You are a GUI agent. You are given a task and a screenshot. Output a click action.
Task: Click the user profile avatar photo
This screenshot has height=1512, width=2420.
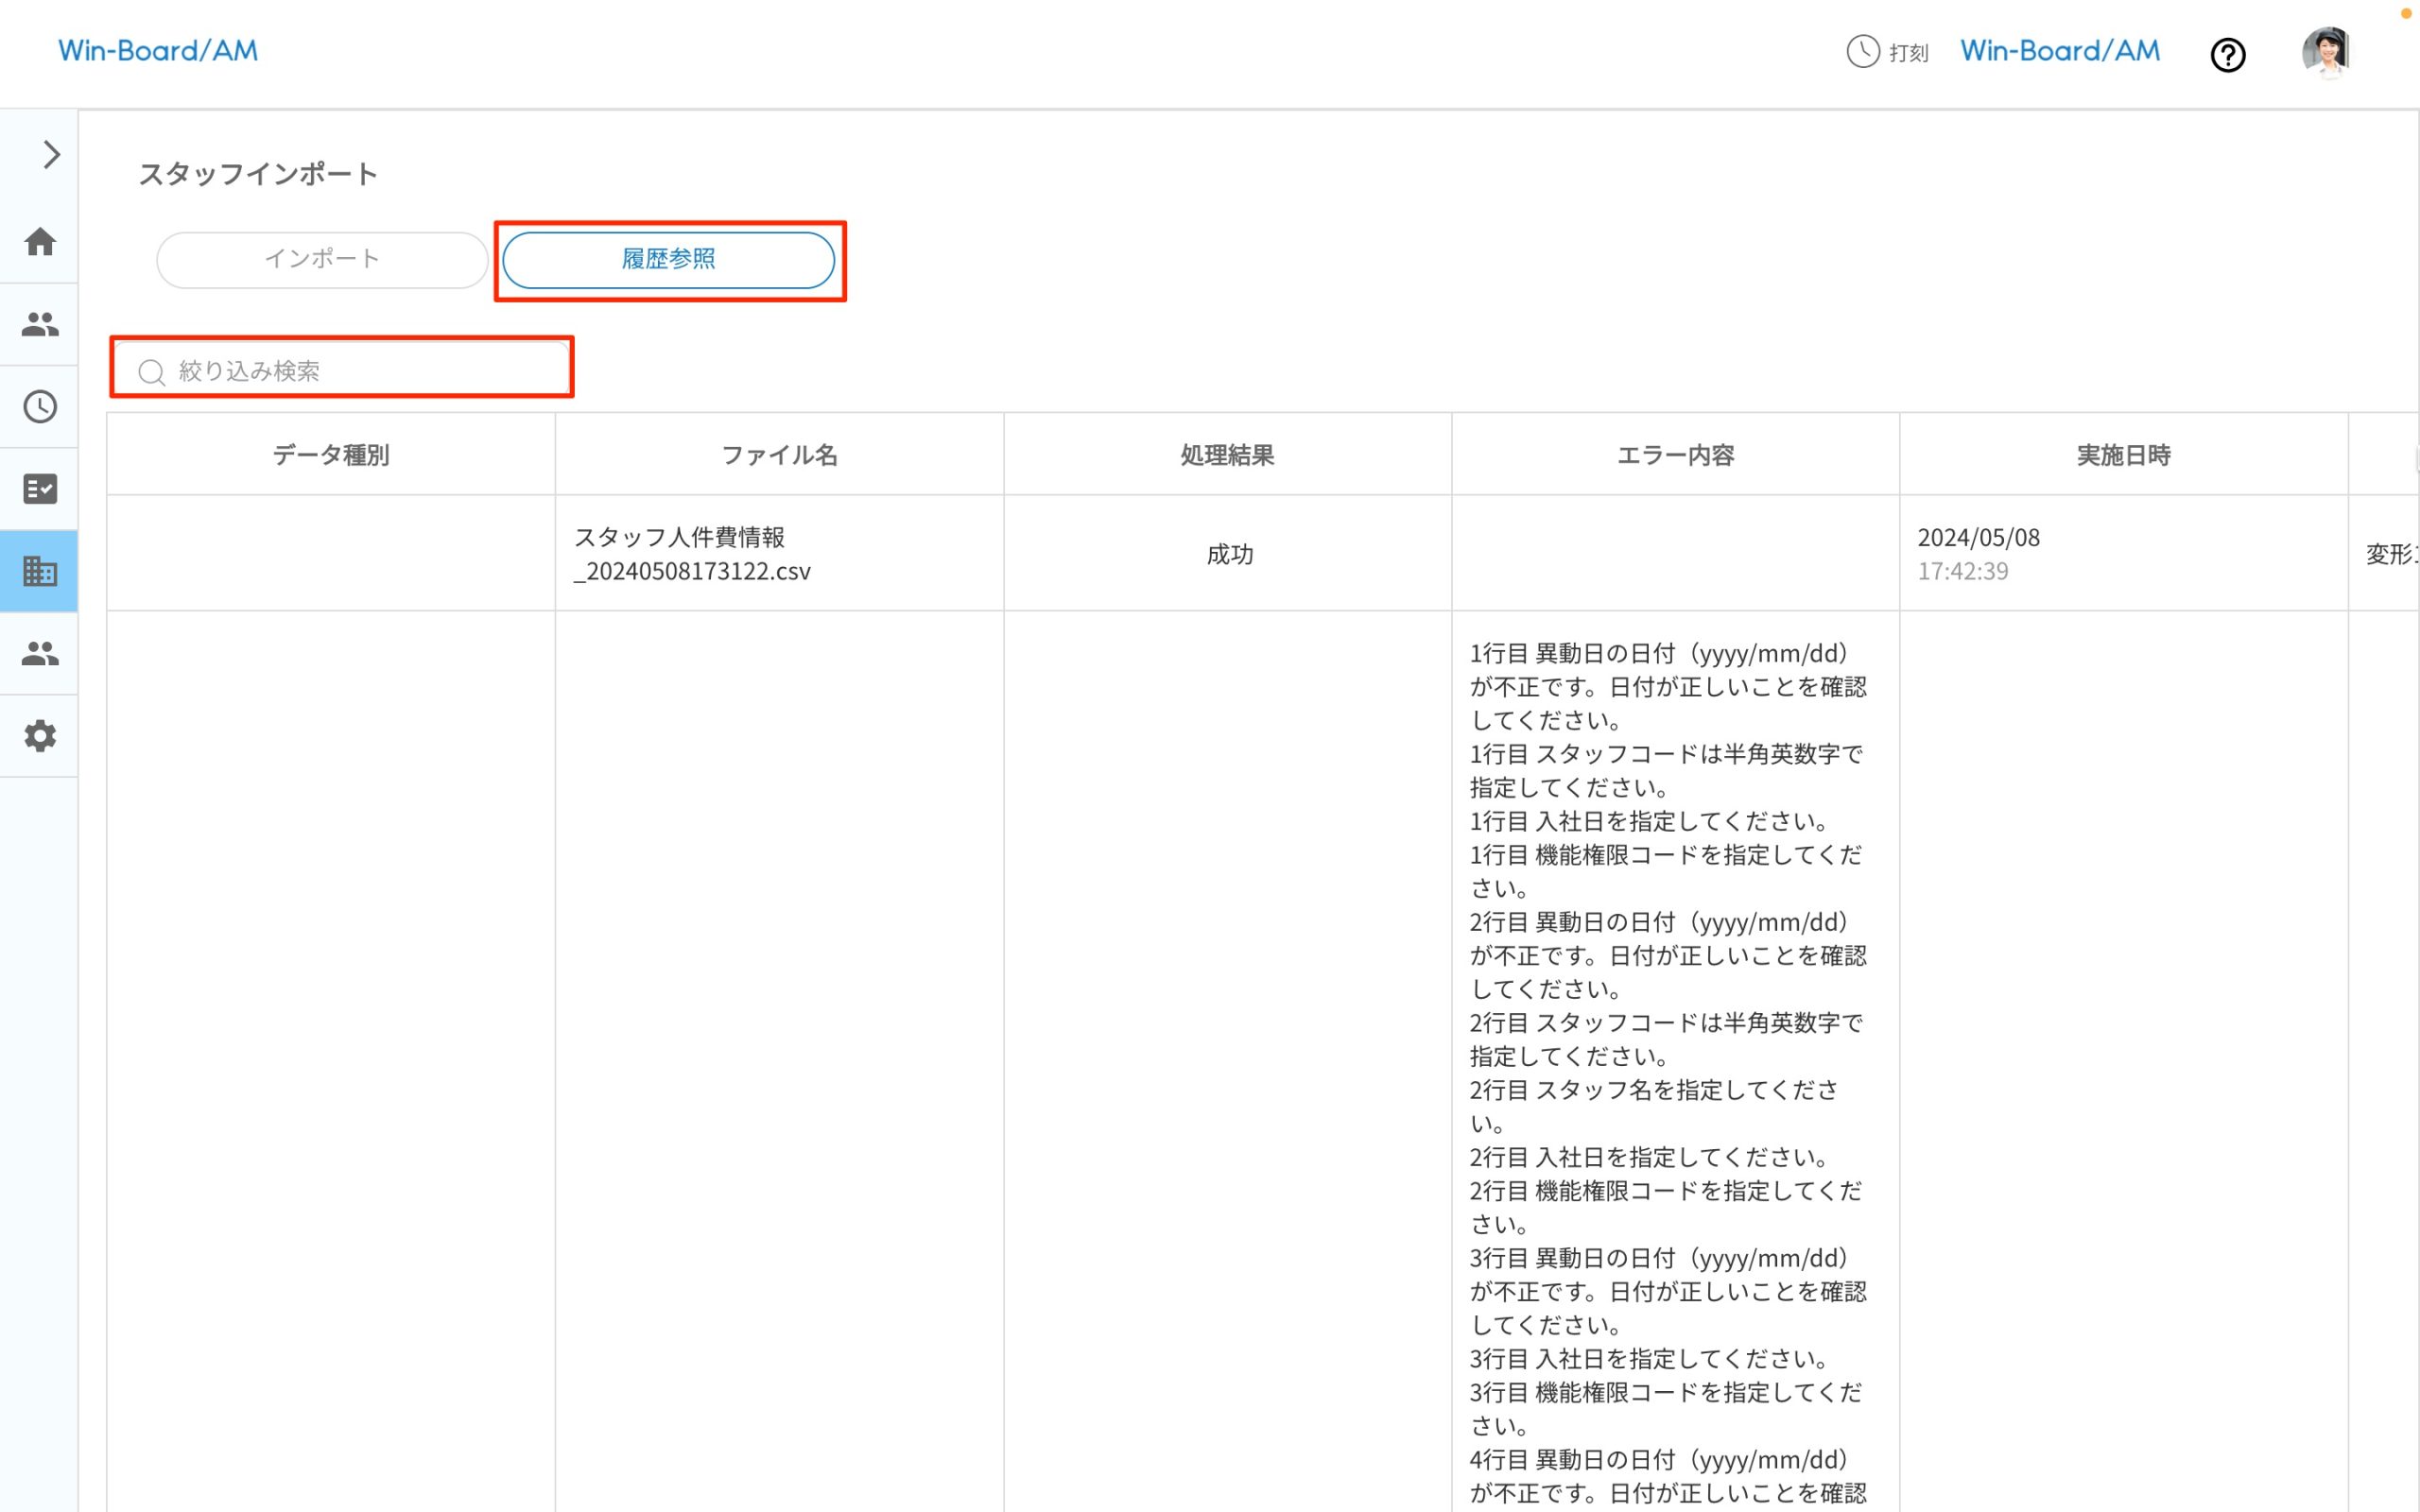[x=2326, y=52]
